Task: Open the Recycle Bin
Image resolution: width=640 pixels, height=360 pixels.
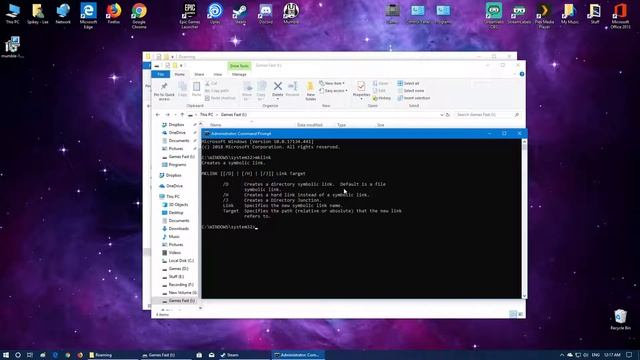Action: [620, 320]
